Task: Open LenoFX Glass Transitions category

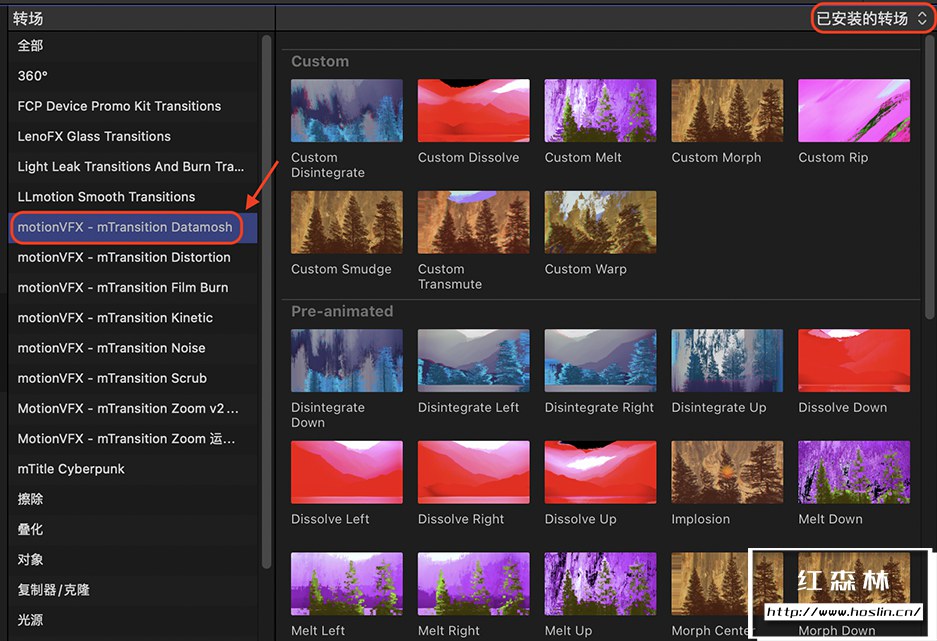Action: coord(94,136)
